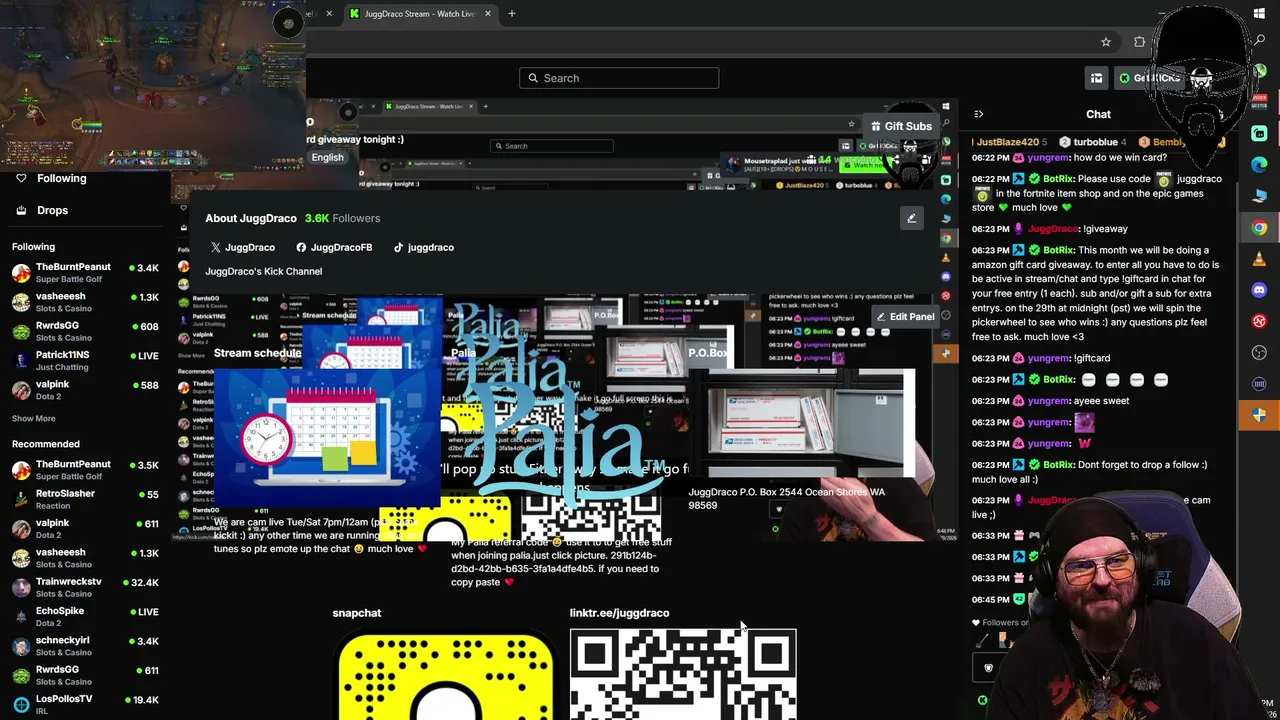
Task: Click the Edit Panel button
Action: pyautogui.click(x=904, y=317)
